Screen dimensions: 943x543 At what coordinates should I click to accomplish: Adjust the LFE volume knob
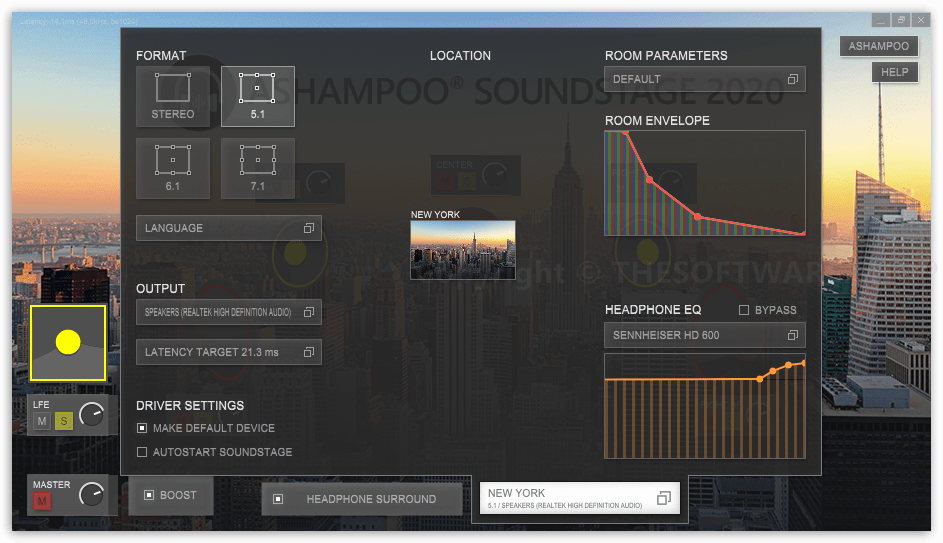91,414
